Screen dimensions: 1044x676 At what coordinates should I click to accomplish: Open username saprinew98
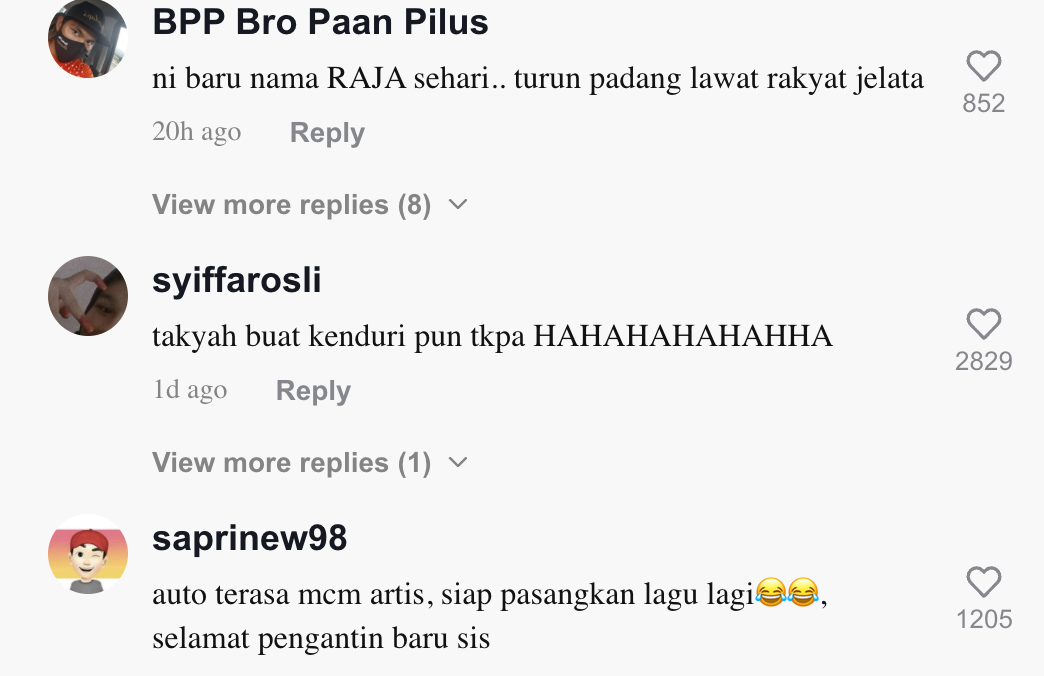[x=249, y=537]
